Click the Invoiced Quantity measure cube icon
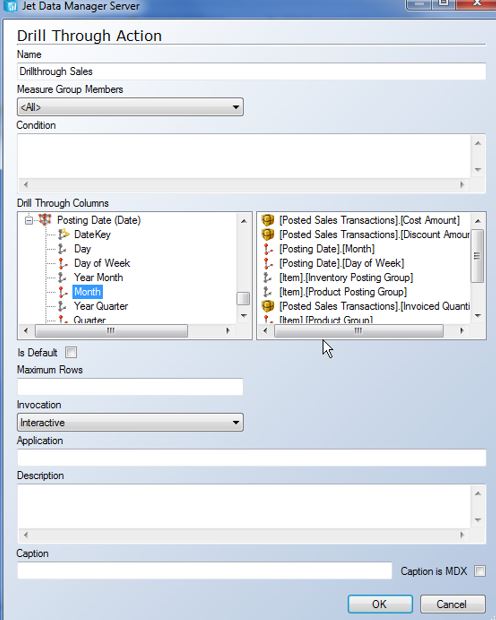Image resolution: width=496 pixels, height=620 pixels. pos(268,306)
